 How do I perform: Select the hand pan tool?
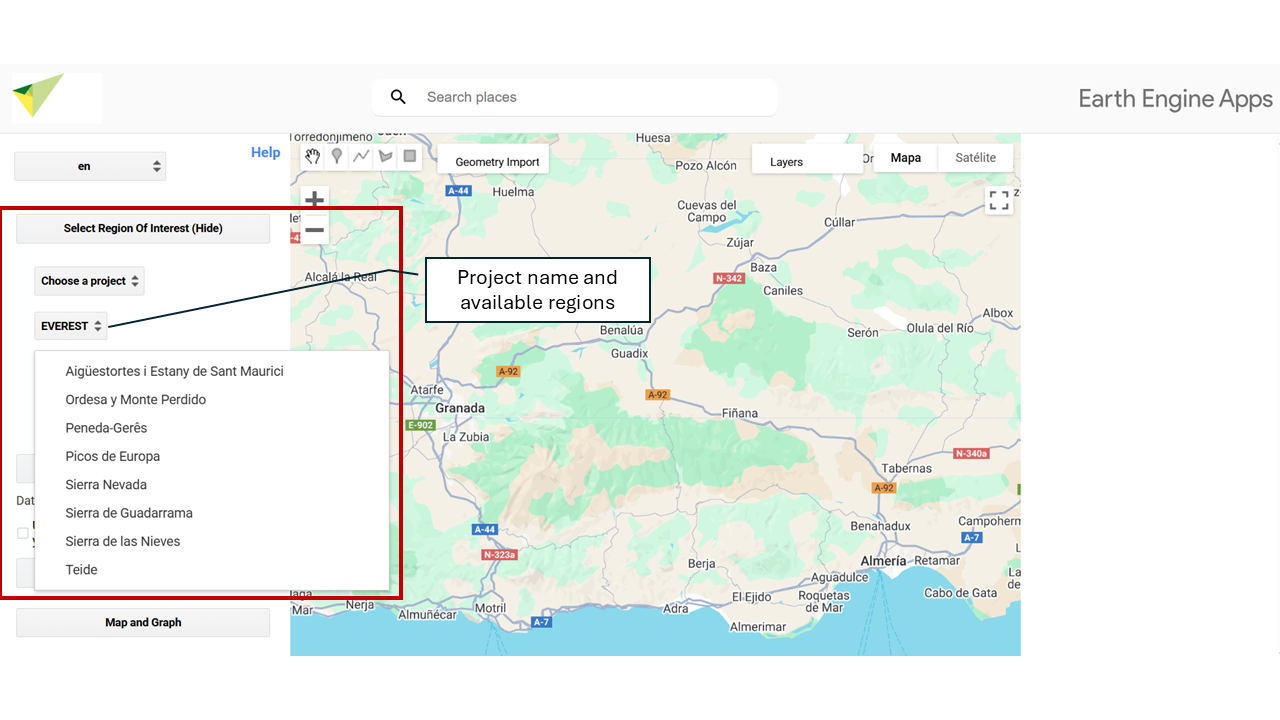(x=313, y=156)
